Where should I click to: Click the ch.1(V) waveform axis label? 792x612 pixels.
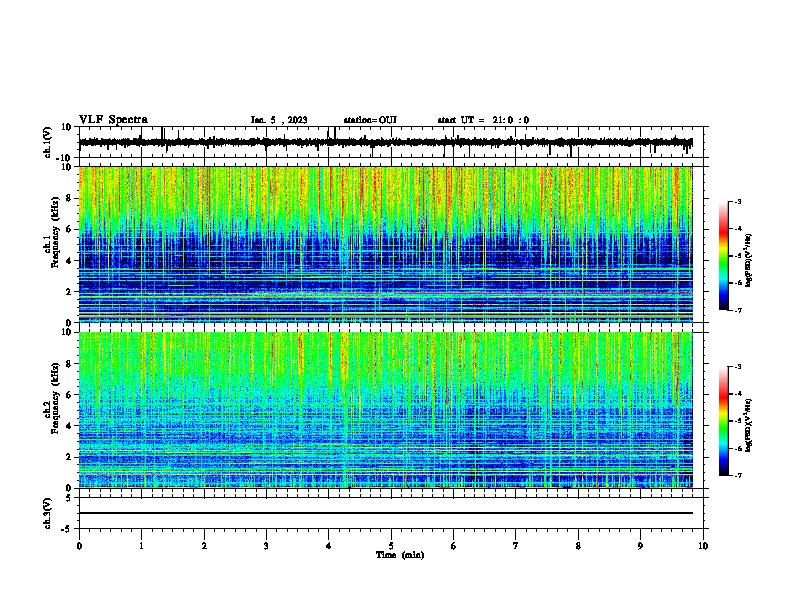click(48, 142)
